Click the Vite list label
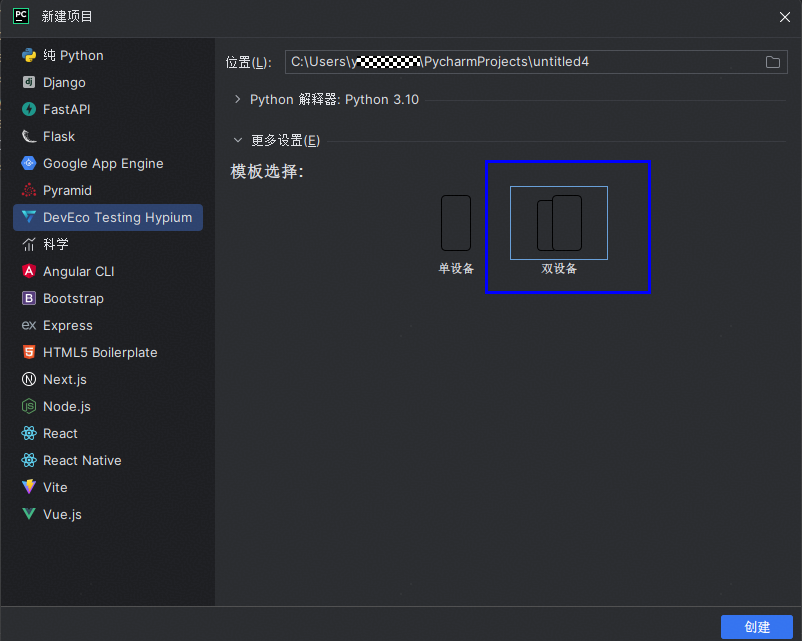Image resolution: width=802 pixels, height=641 pixels. click(55, 488)
